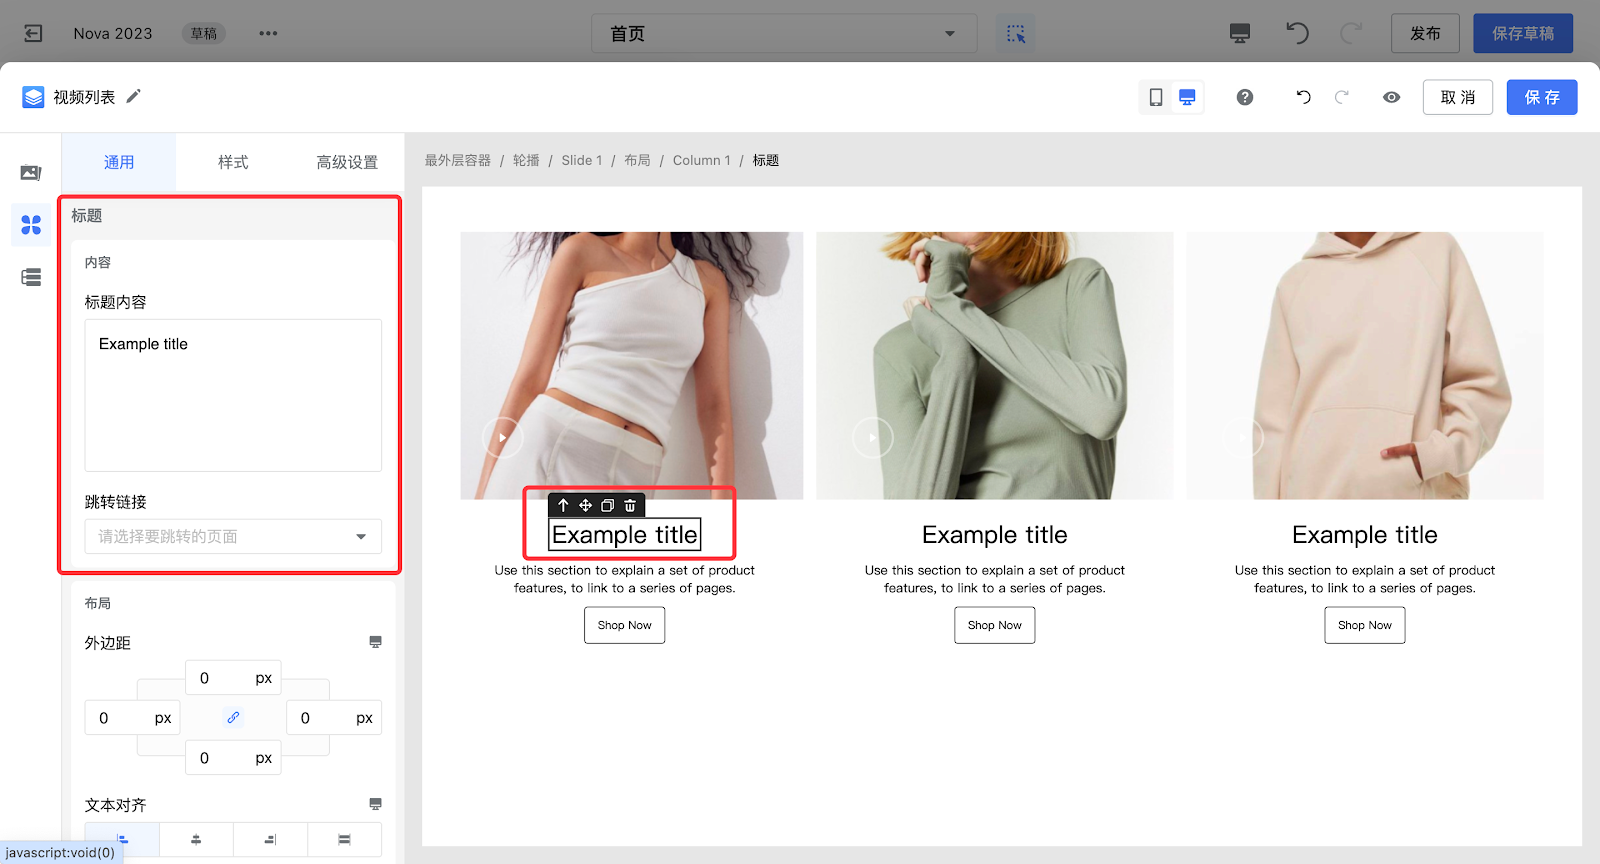
Task: Switch to desktop device preview
Action: point(1187,97)
